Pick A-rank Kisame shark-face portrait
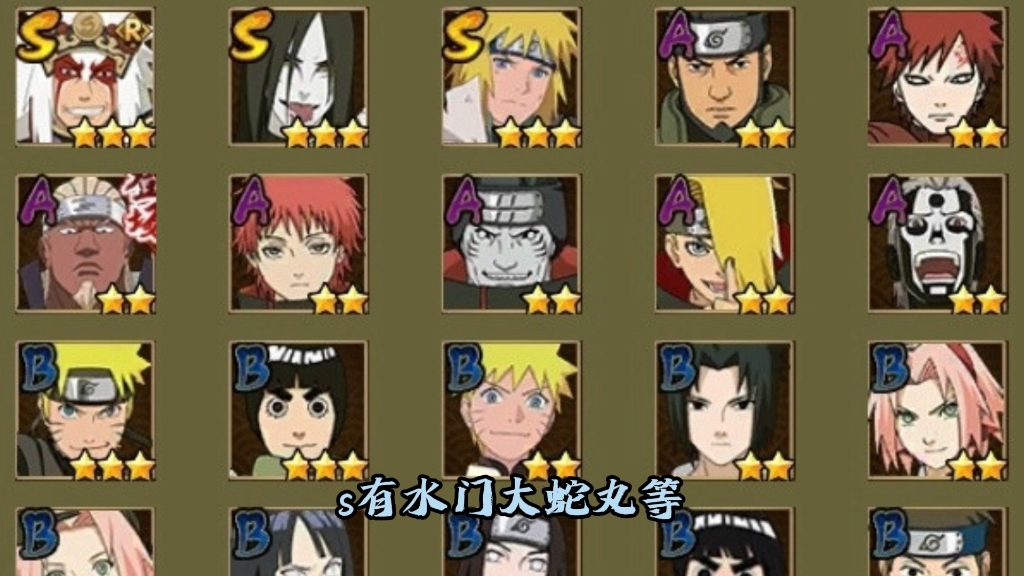Screen dimensions: 1024x576 pyautogui.click(x=511, y=244)
